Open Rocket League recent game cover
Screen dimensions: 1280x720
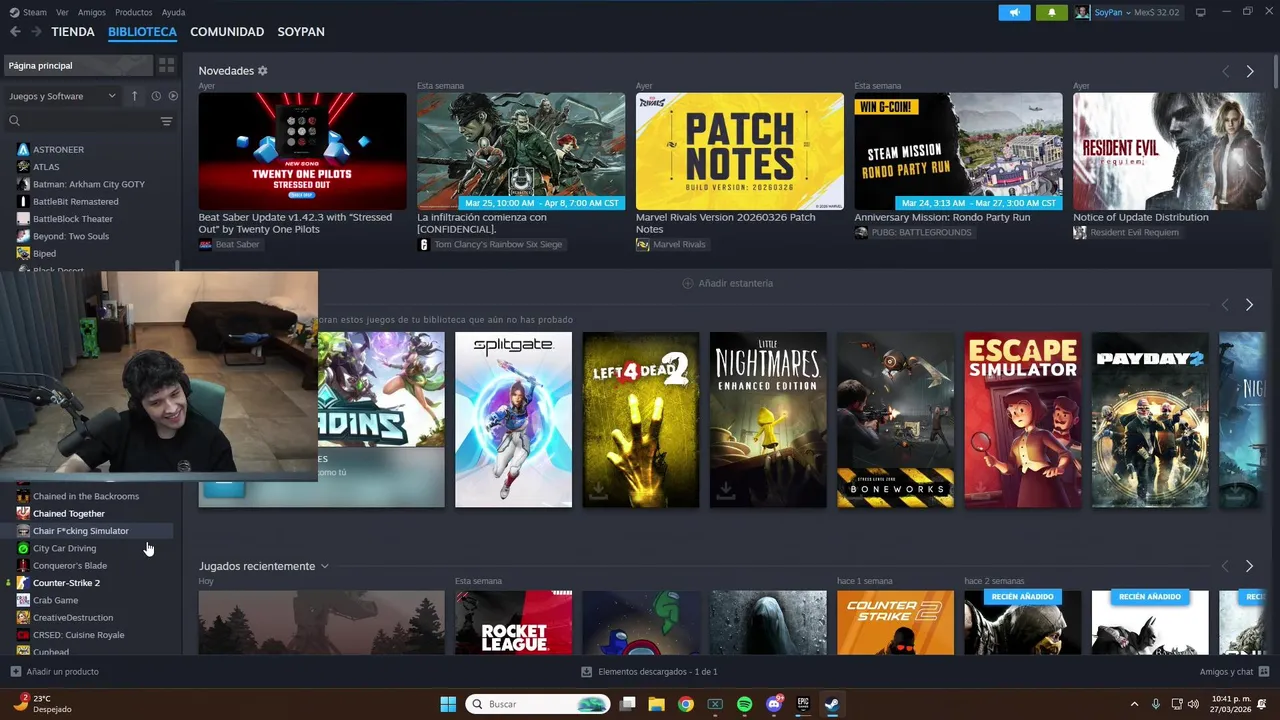[x=513, y=622]
